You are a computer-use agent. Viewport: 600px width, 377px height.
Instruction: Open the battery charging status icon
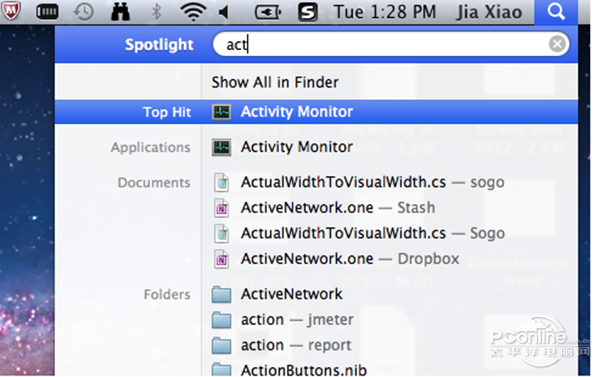point(268,12)
